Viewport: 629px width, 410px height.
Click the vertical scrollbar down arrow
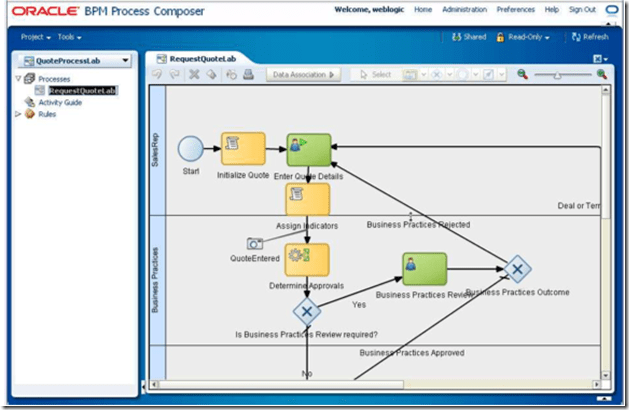tap(606, 375)
